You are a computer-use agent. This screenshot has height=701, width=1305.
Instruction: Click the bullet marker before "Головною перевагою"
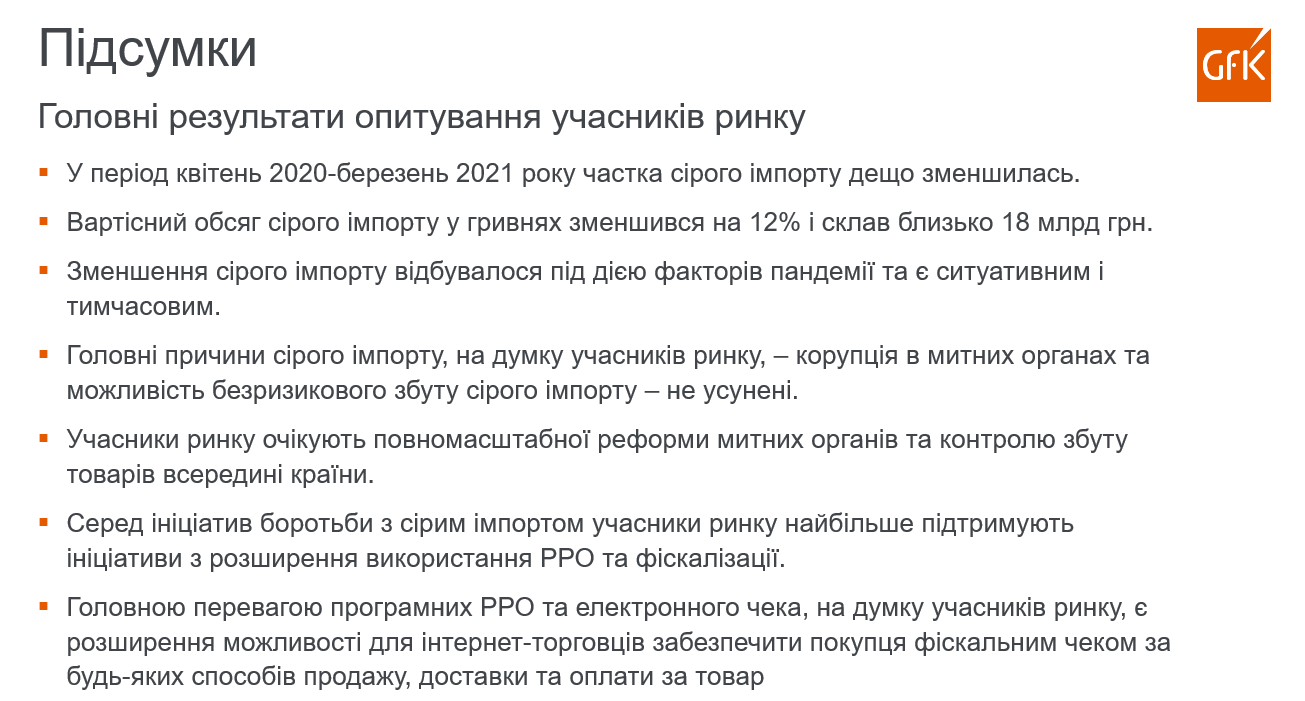tap(44, 606)
